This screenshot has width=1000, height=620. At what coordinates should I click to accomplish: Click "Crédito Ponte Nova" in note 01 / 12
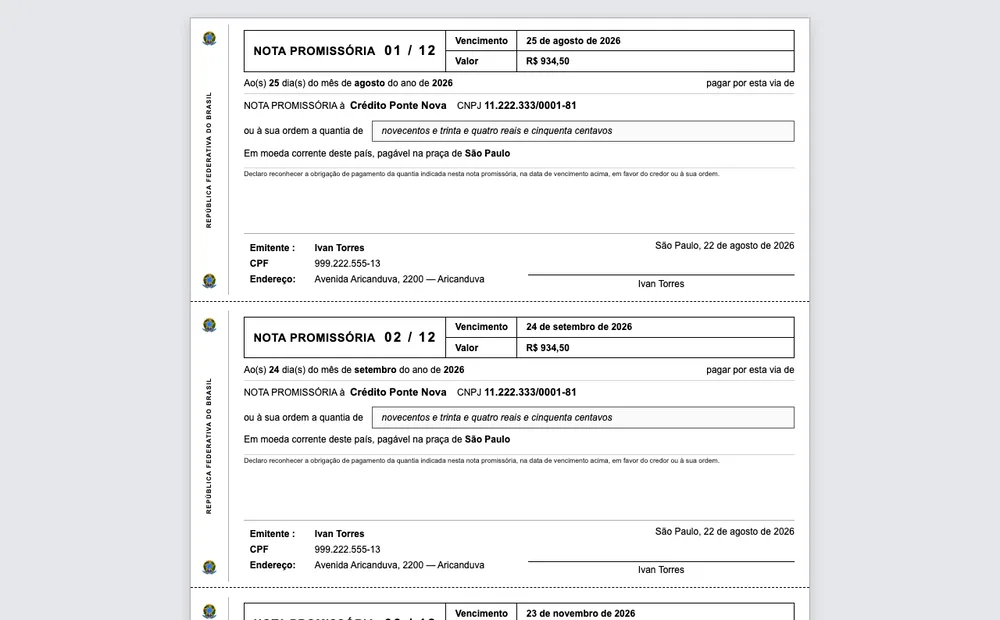click(x=398, y=105)
